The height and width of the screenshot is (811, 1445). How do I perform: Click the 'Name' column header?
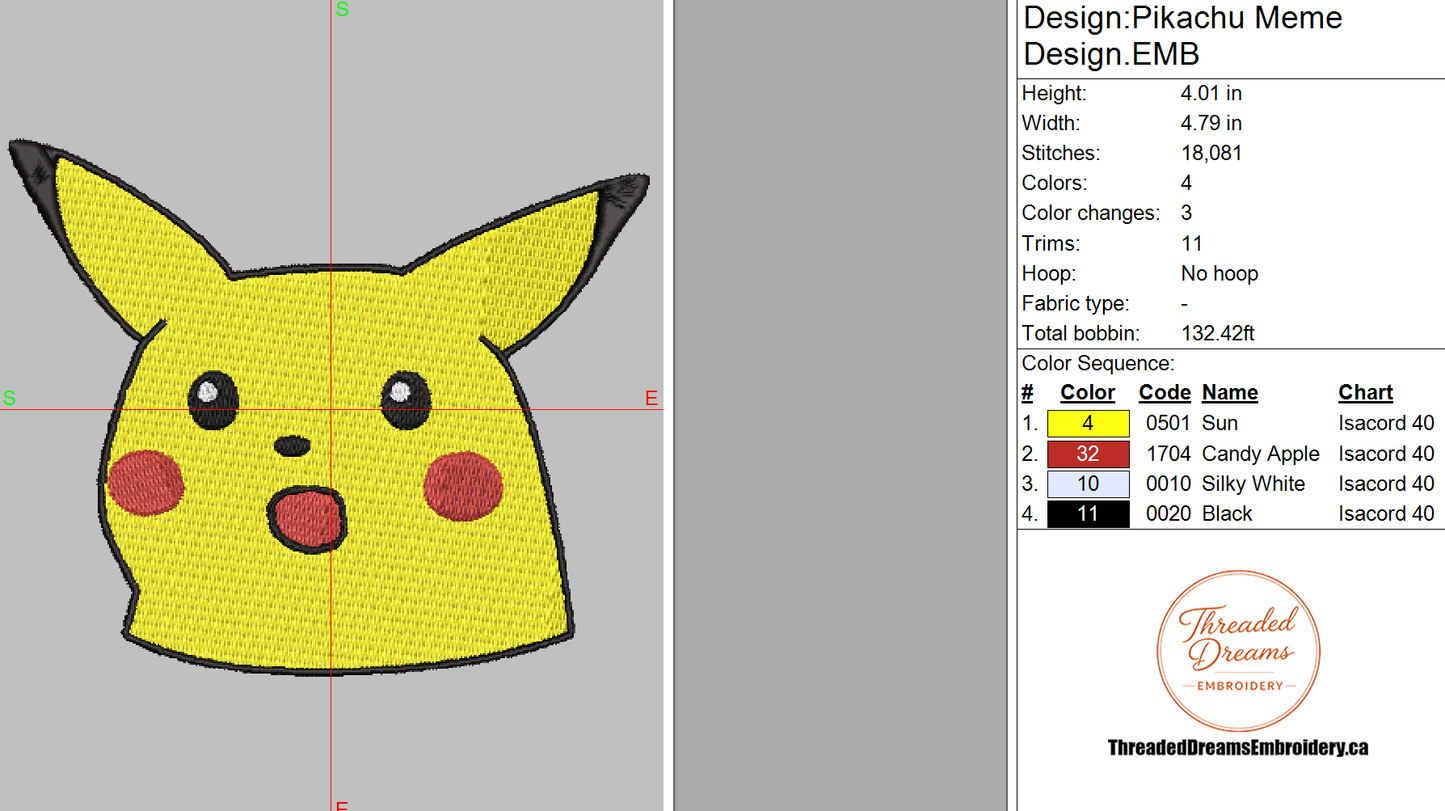(x=1230, y=393)
